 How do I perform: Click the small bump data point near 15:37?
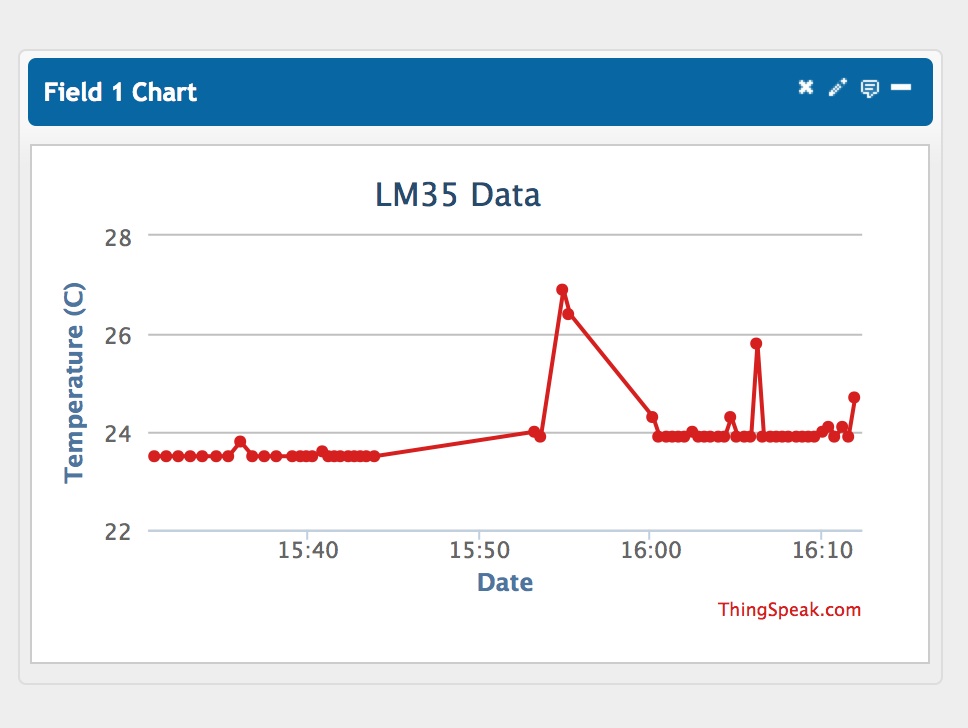[240, 440]
